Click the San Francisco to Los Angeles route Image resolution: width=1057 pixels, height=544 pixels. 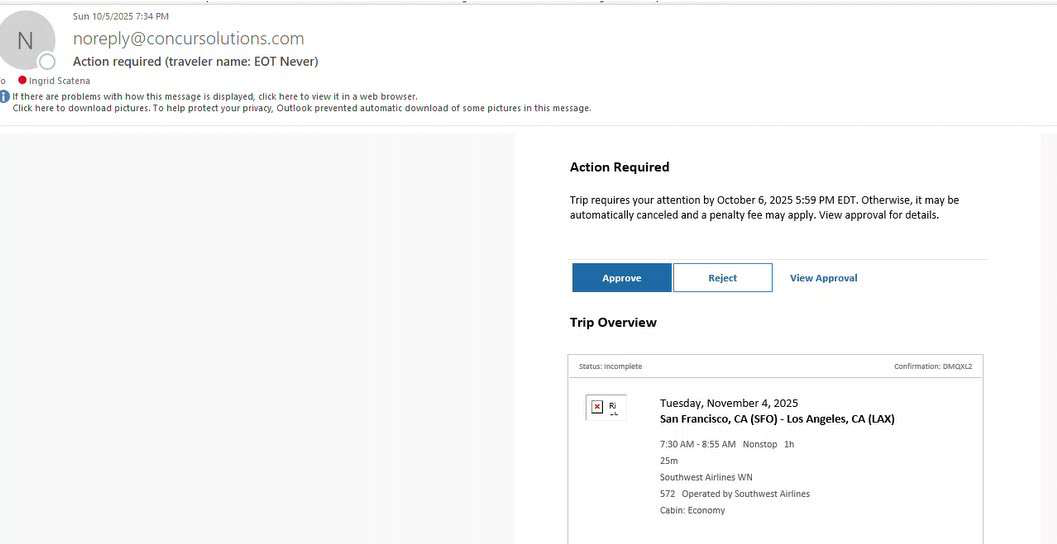click(x=777, y=419)
